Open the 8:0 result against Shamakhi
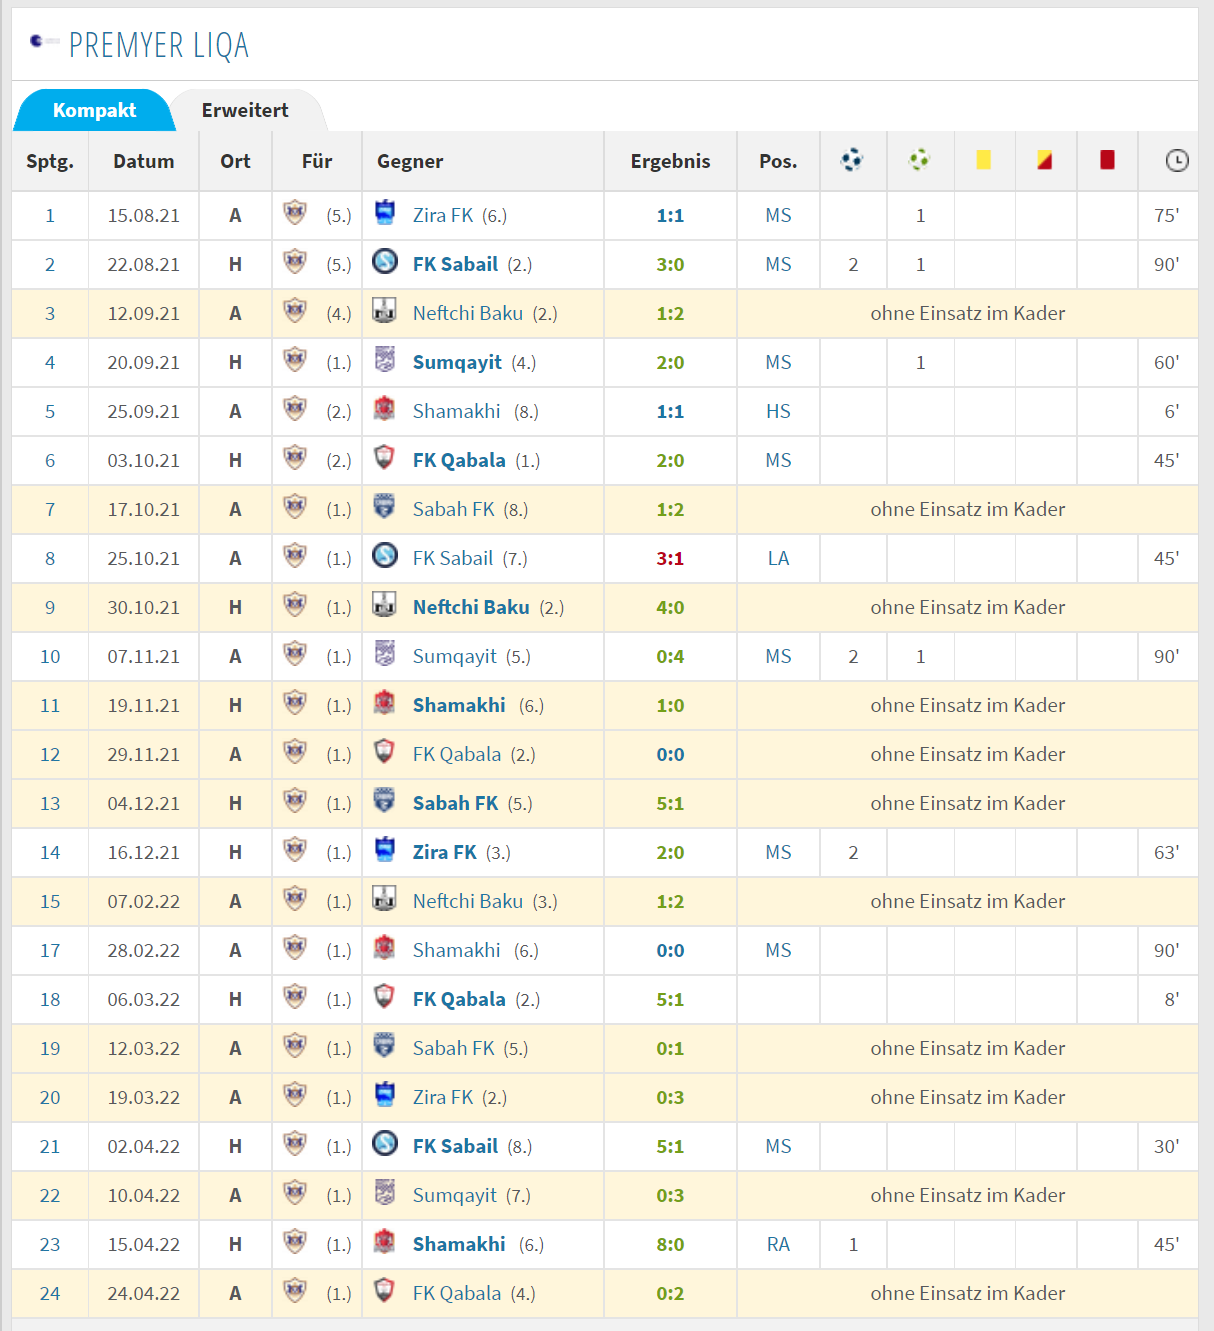 point(670,1244)
